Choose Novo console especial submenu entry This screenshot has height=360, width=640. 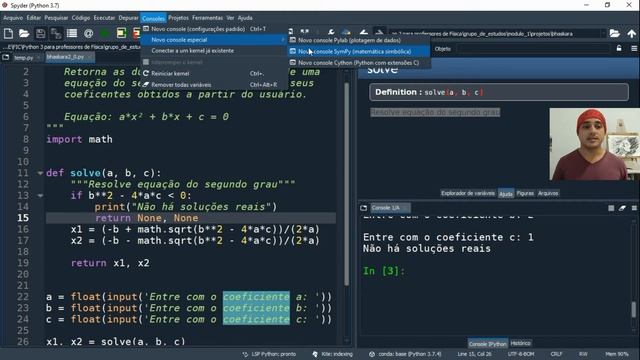point(213,40)
